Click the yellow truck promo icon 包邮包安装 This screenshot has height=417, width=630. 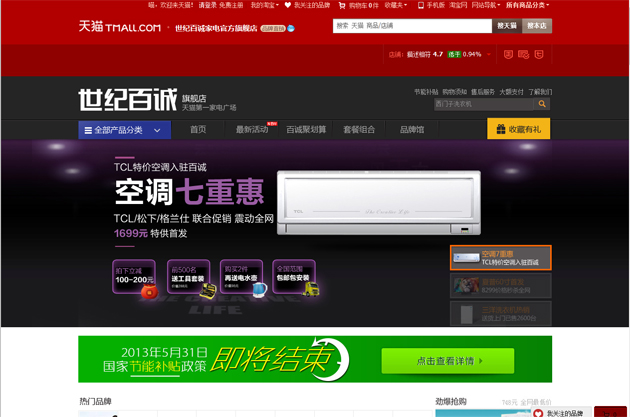311,289
